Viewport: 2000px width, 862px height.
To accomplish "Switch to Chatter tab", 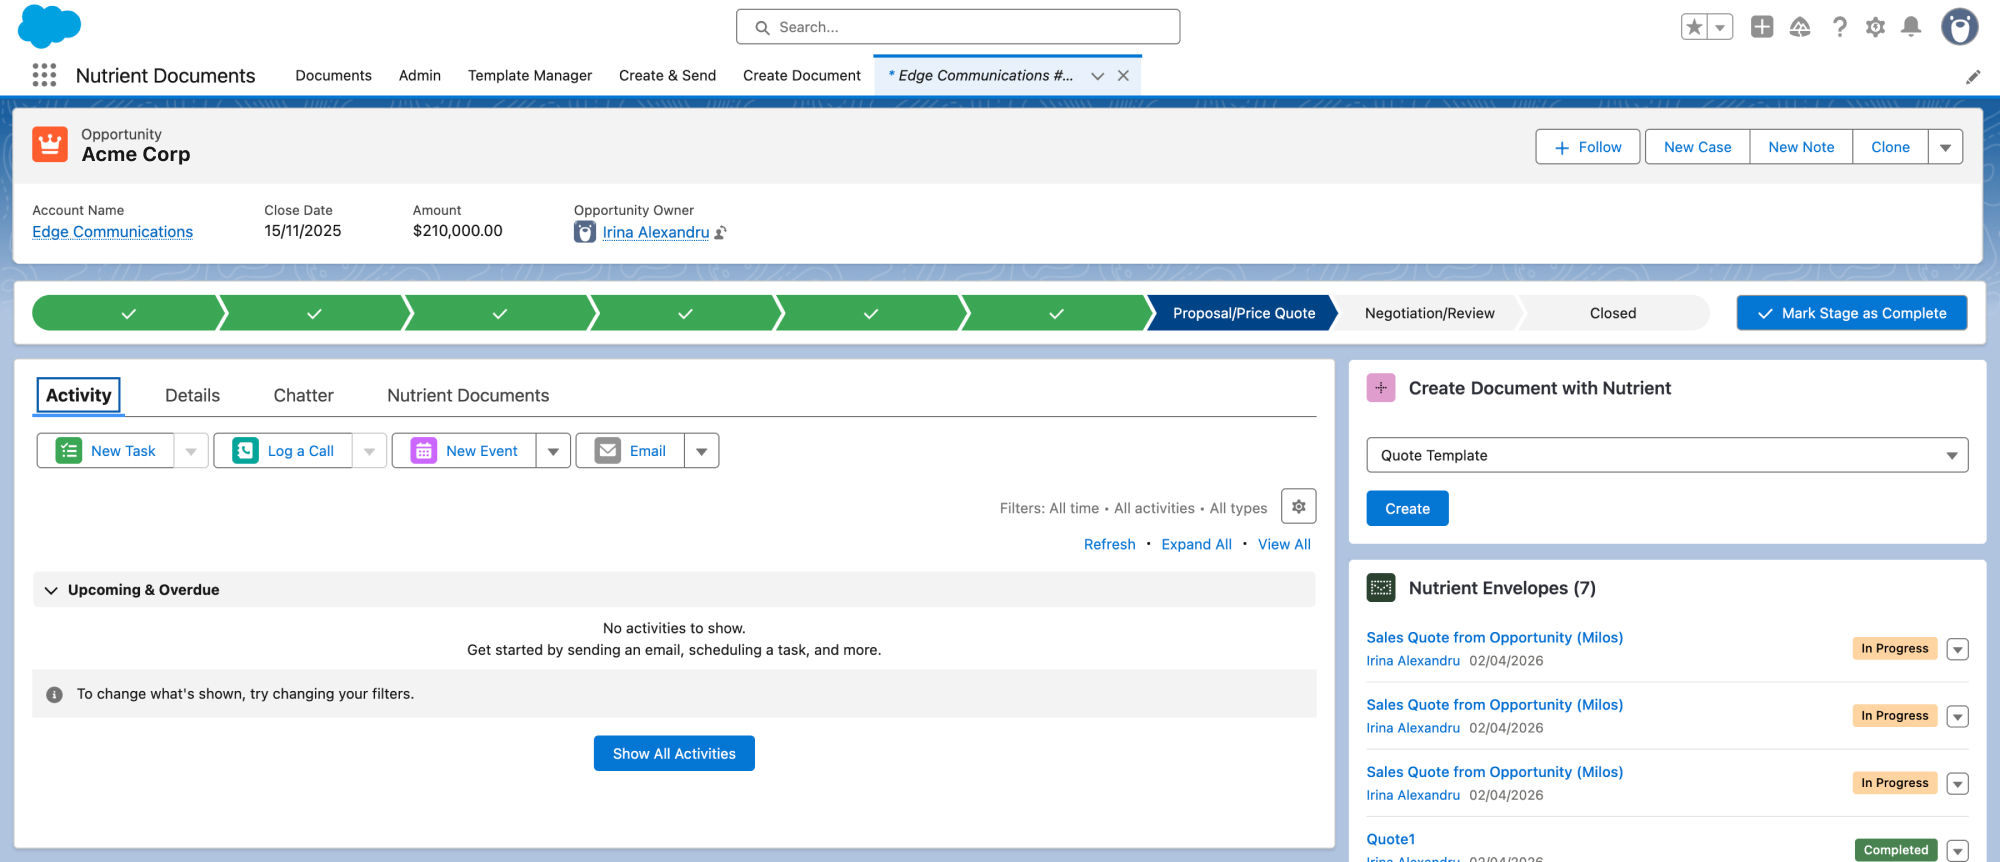I will pyautogui.click(x=304, y=396).
